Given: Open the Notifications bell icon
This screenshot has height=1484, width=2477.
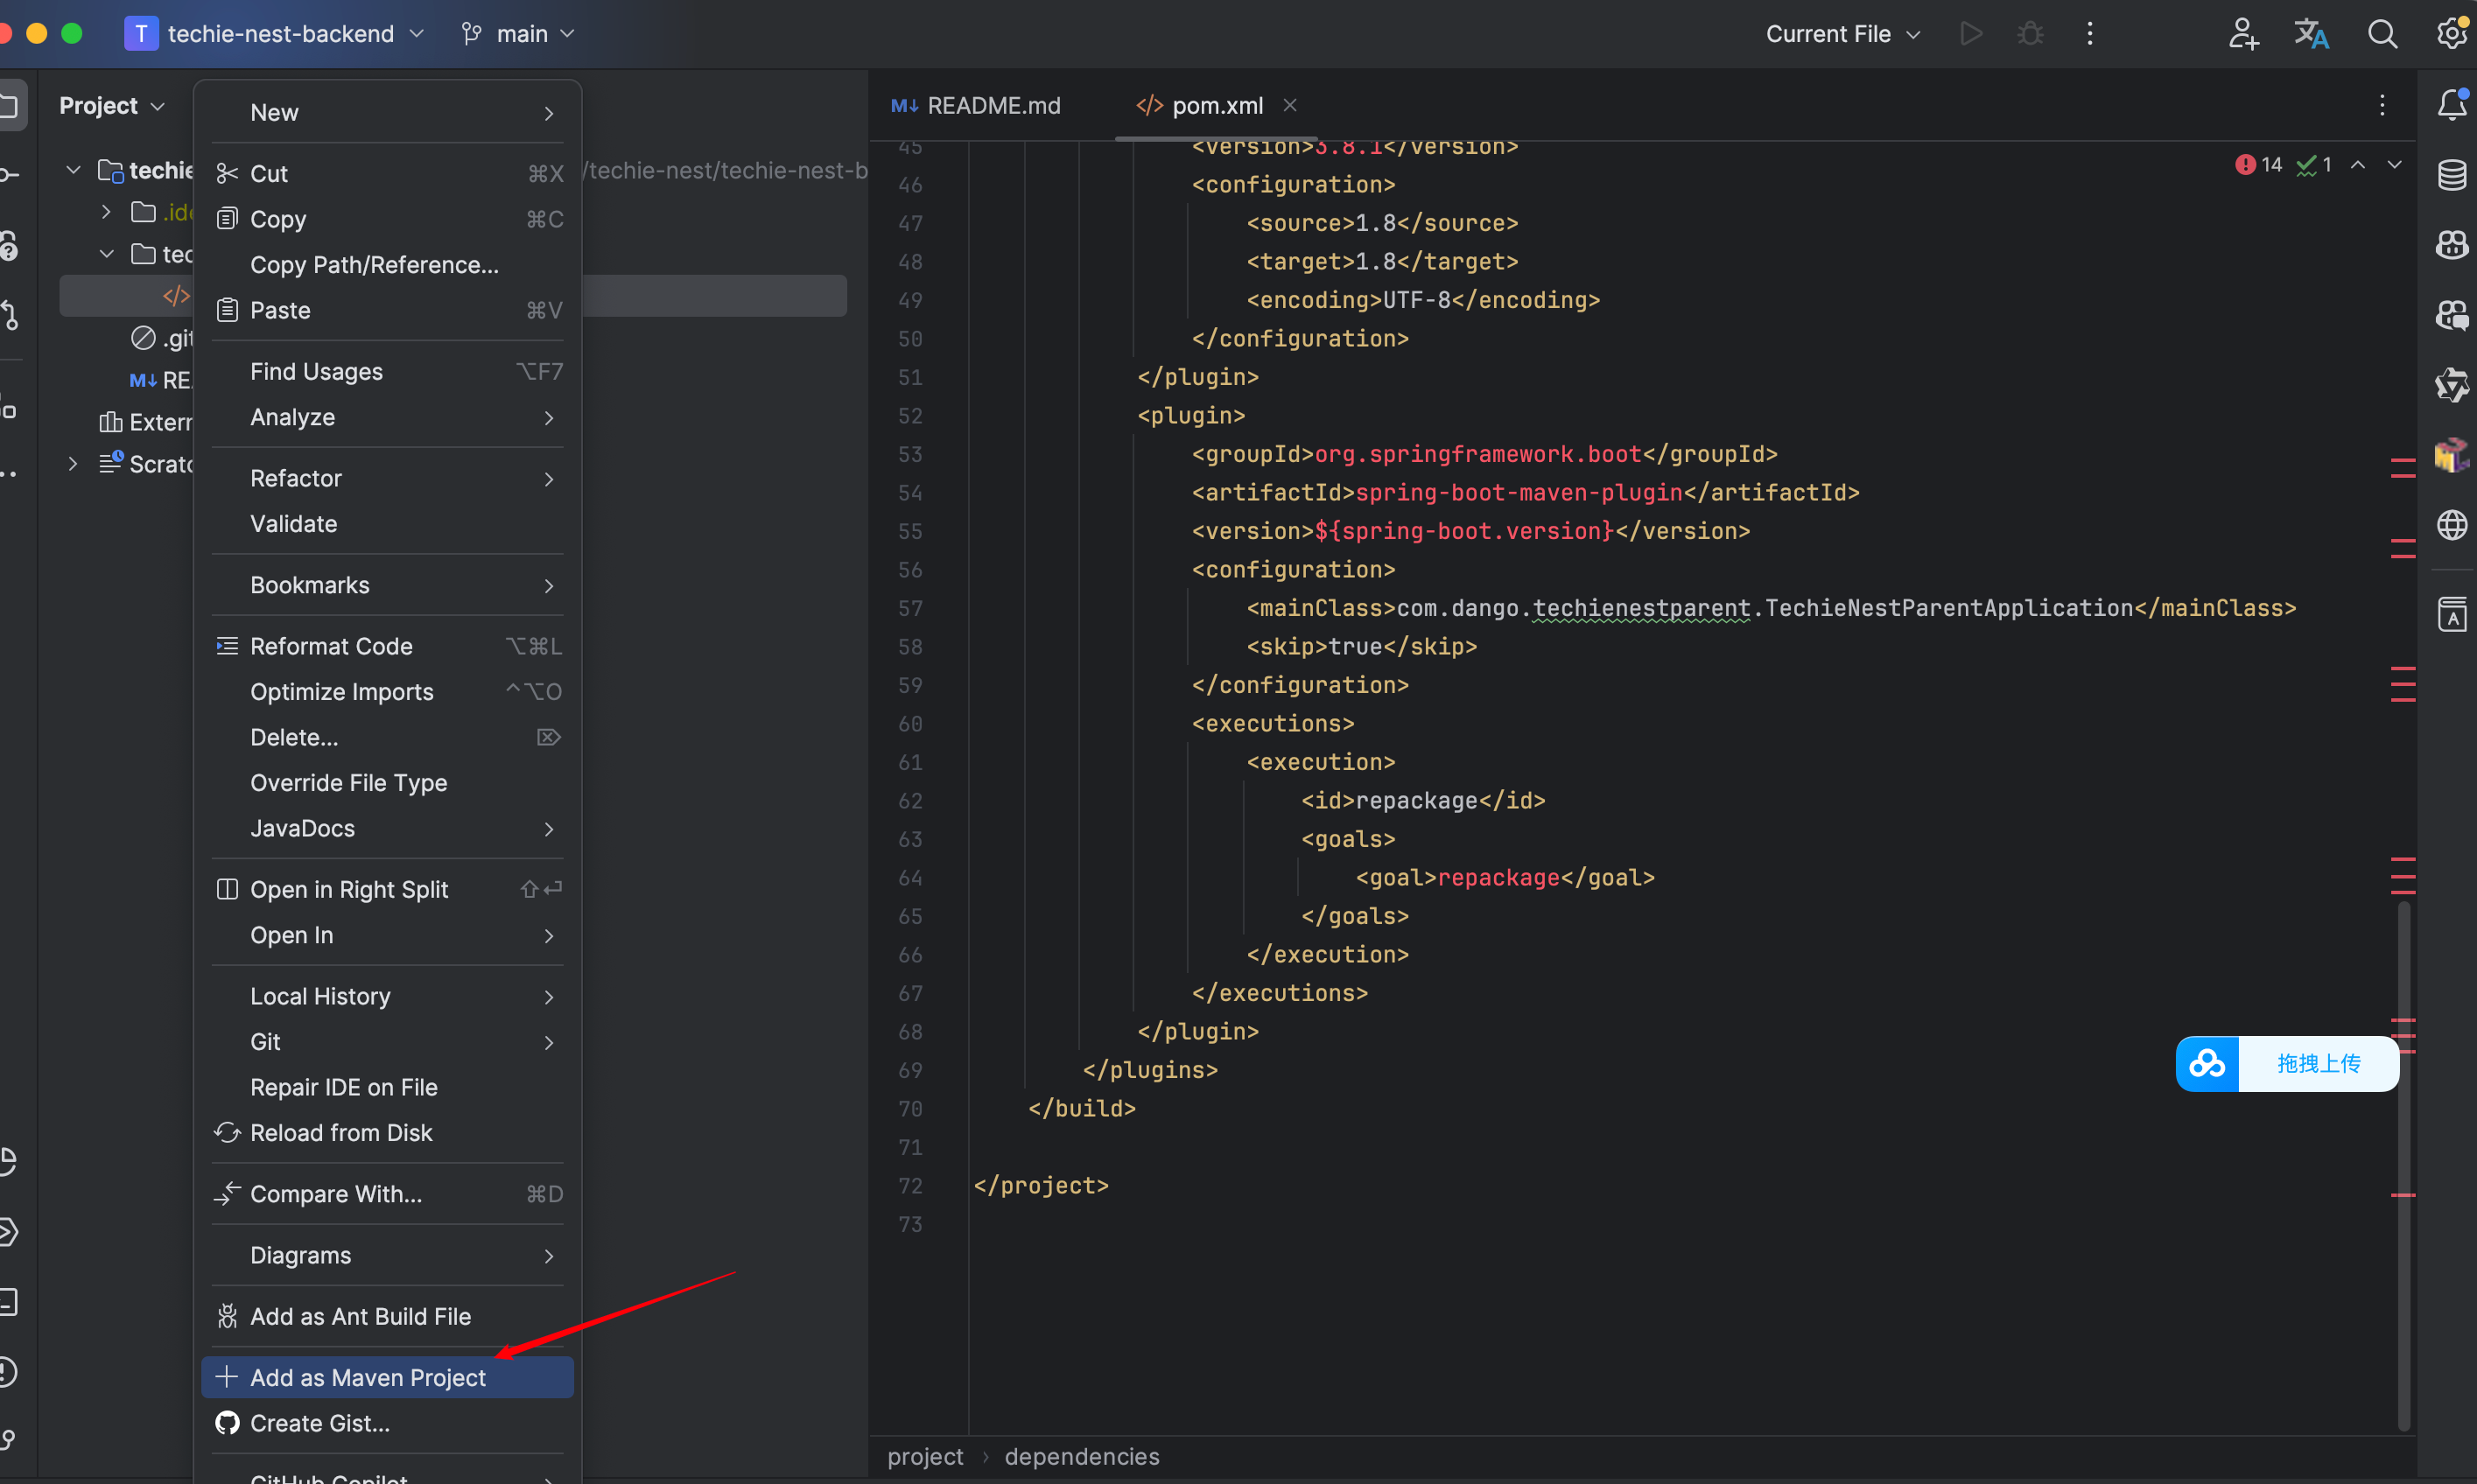Looking at the screenshot, I should 2451,105.
